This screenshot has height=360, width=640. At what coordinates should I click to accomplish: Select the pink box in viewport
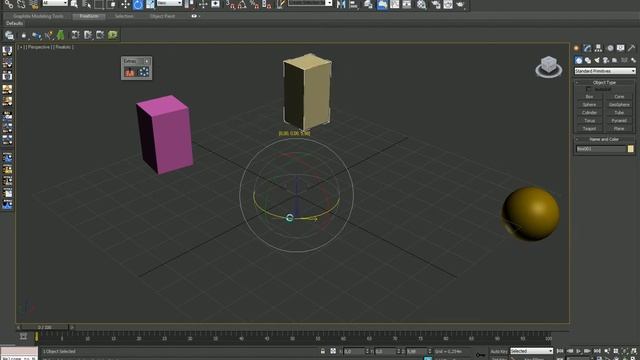165,135
